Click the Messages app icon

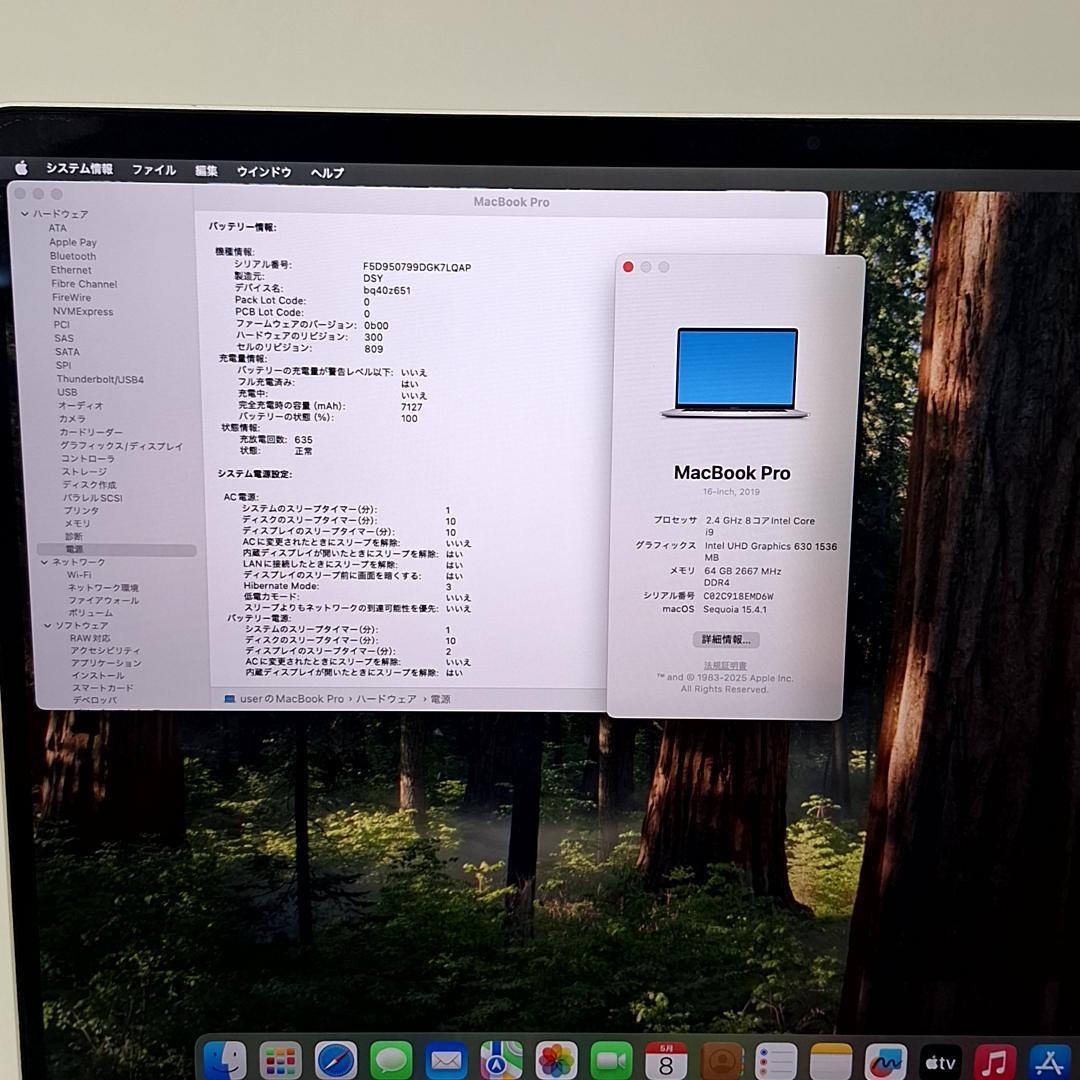390,1058
